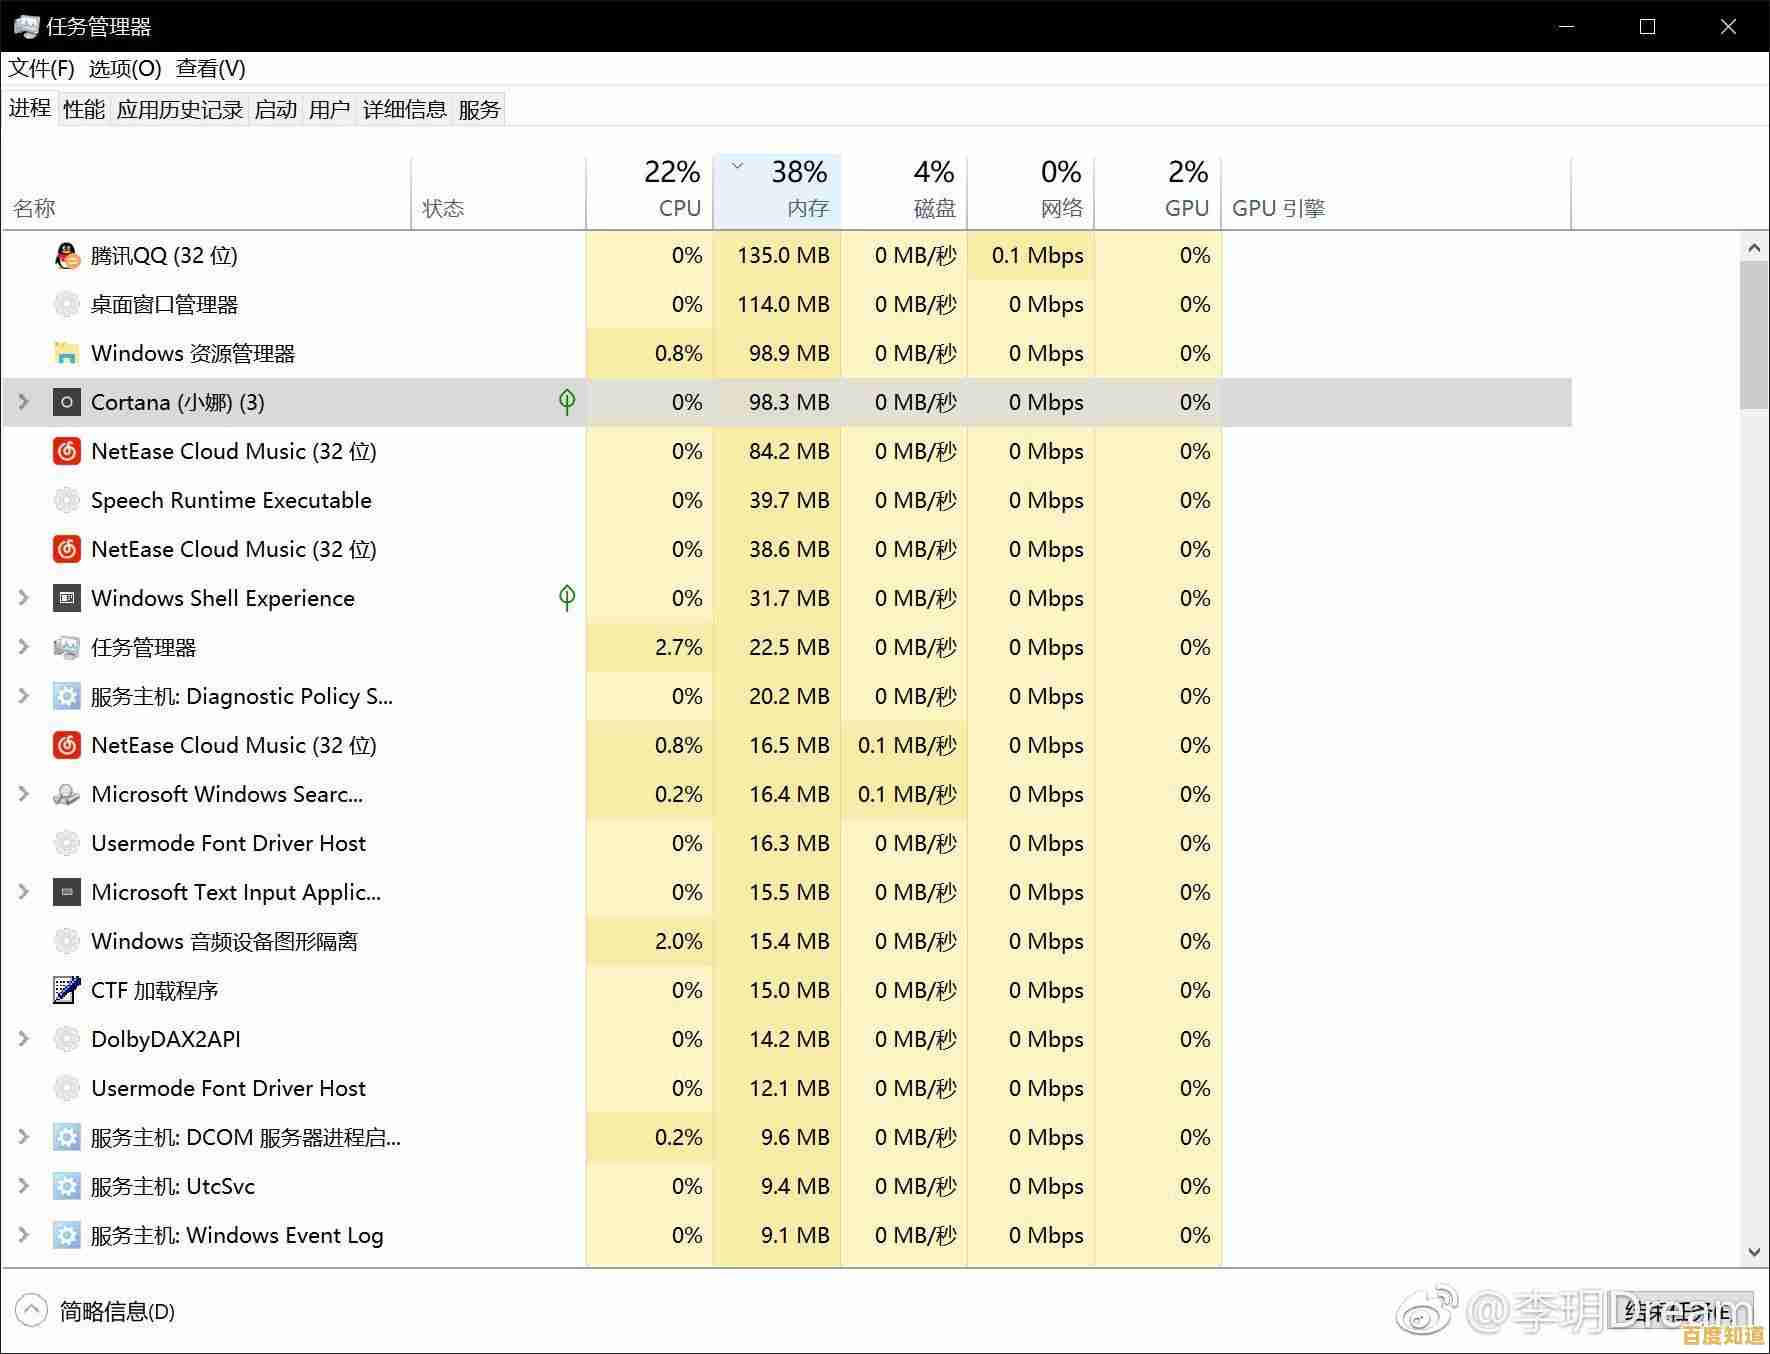Click the green leaf icon beside Cortana

(x=567, y=402)
